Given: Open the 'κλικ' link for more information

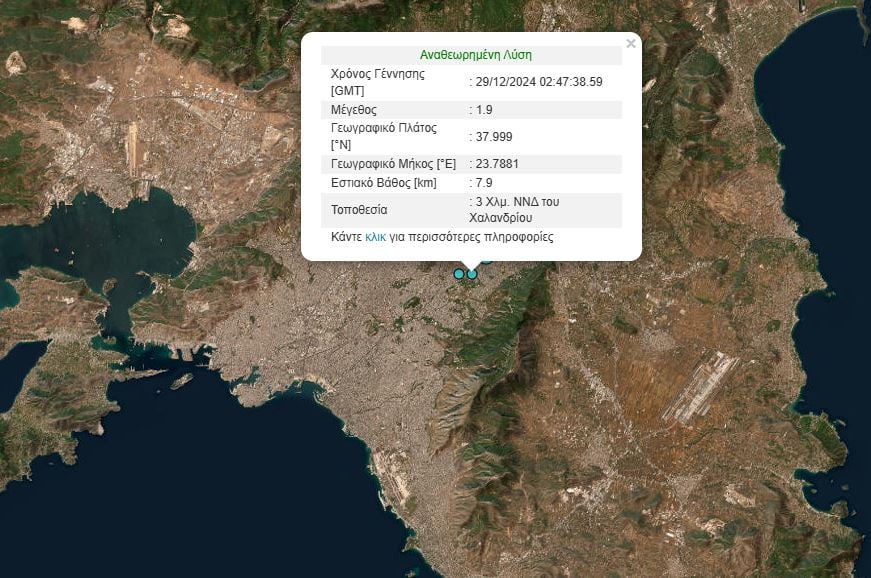Looking at the screenshot, I should click(375, 238).
